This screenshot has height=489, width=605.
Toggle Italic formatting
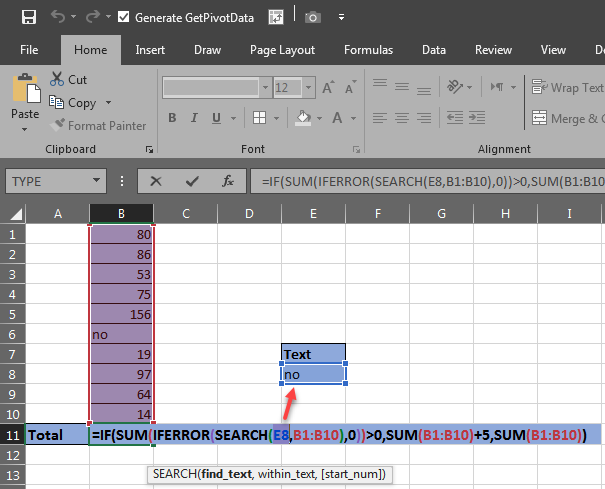click(194, 118)
